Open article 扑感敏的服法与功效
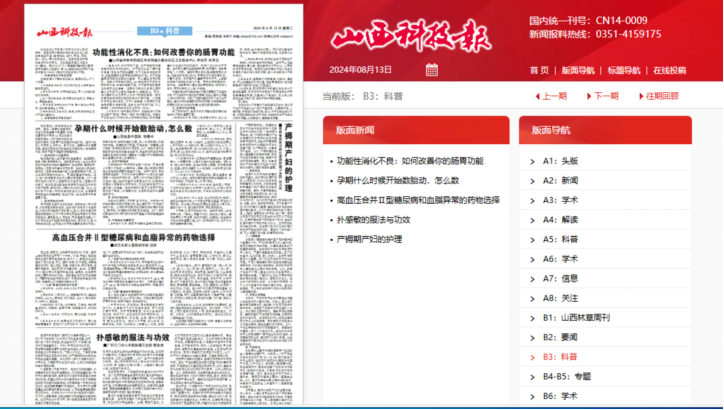This screenshot has width=724, height=410. 374,220
